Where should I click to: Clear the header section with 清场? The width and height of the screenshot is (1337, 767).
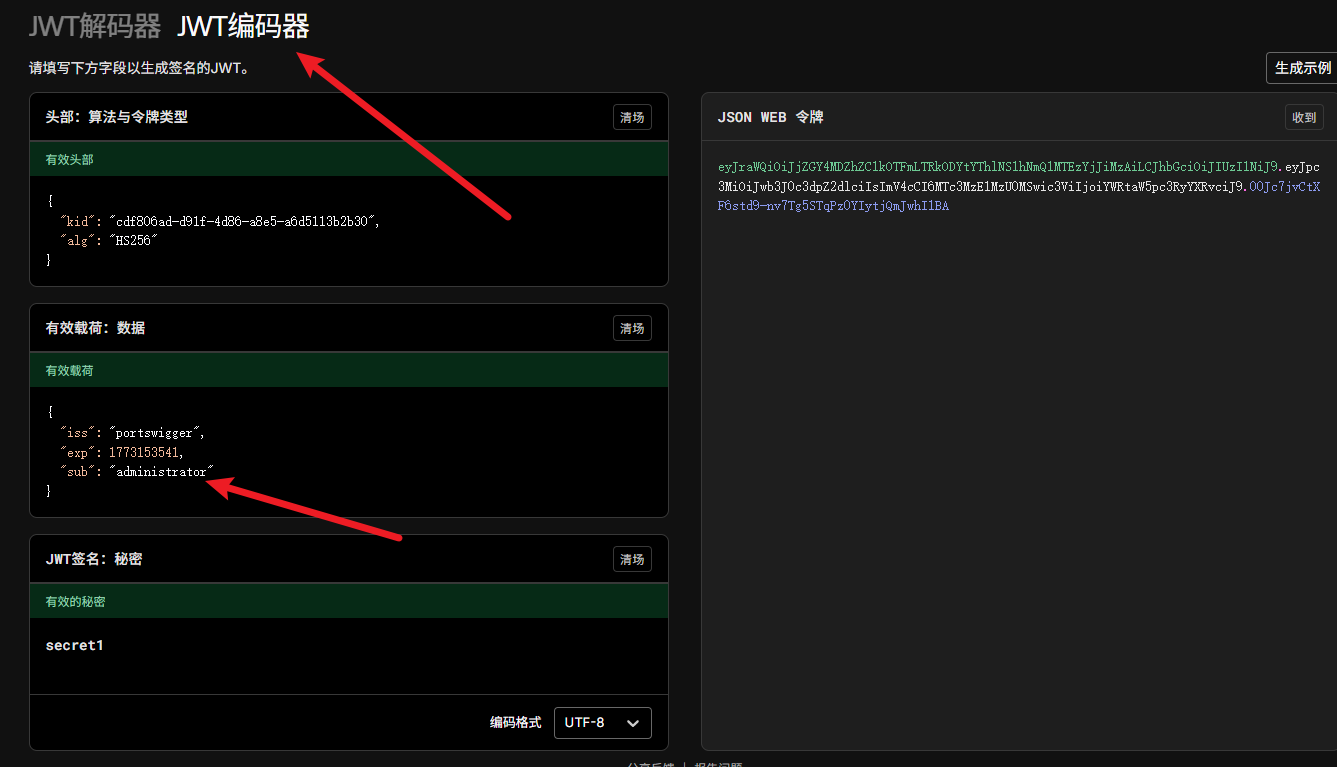632,117
